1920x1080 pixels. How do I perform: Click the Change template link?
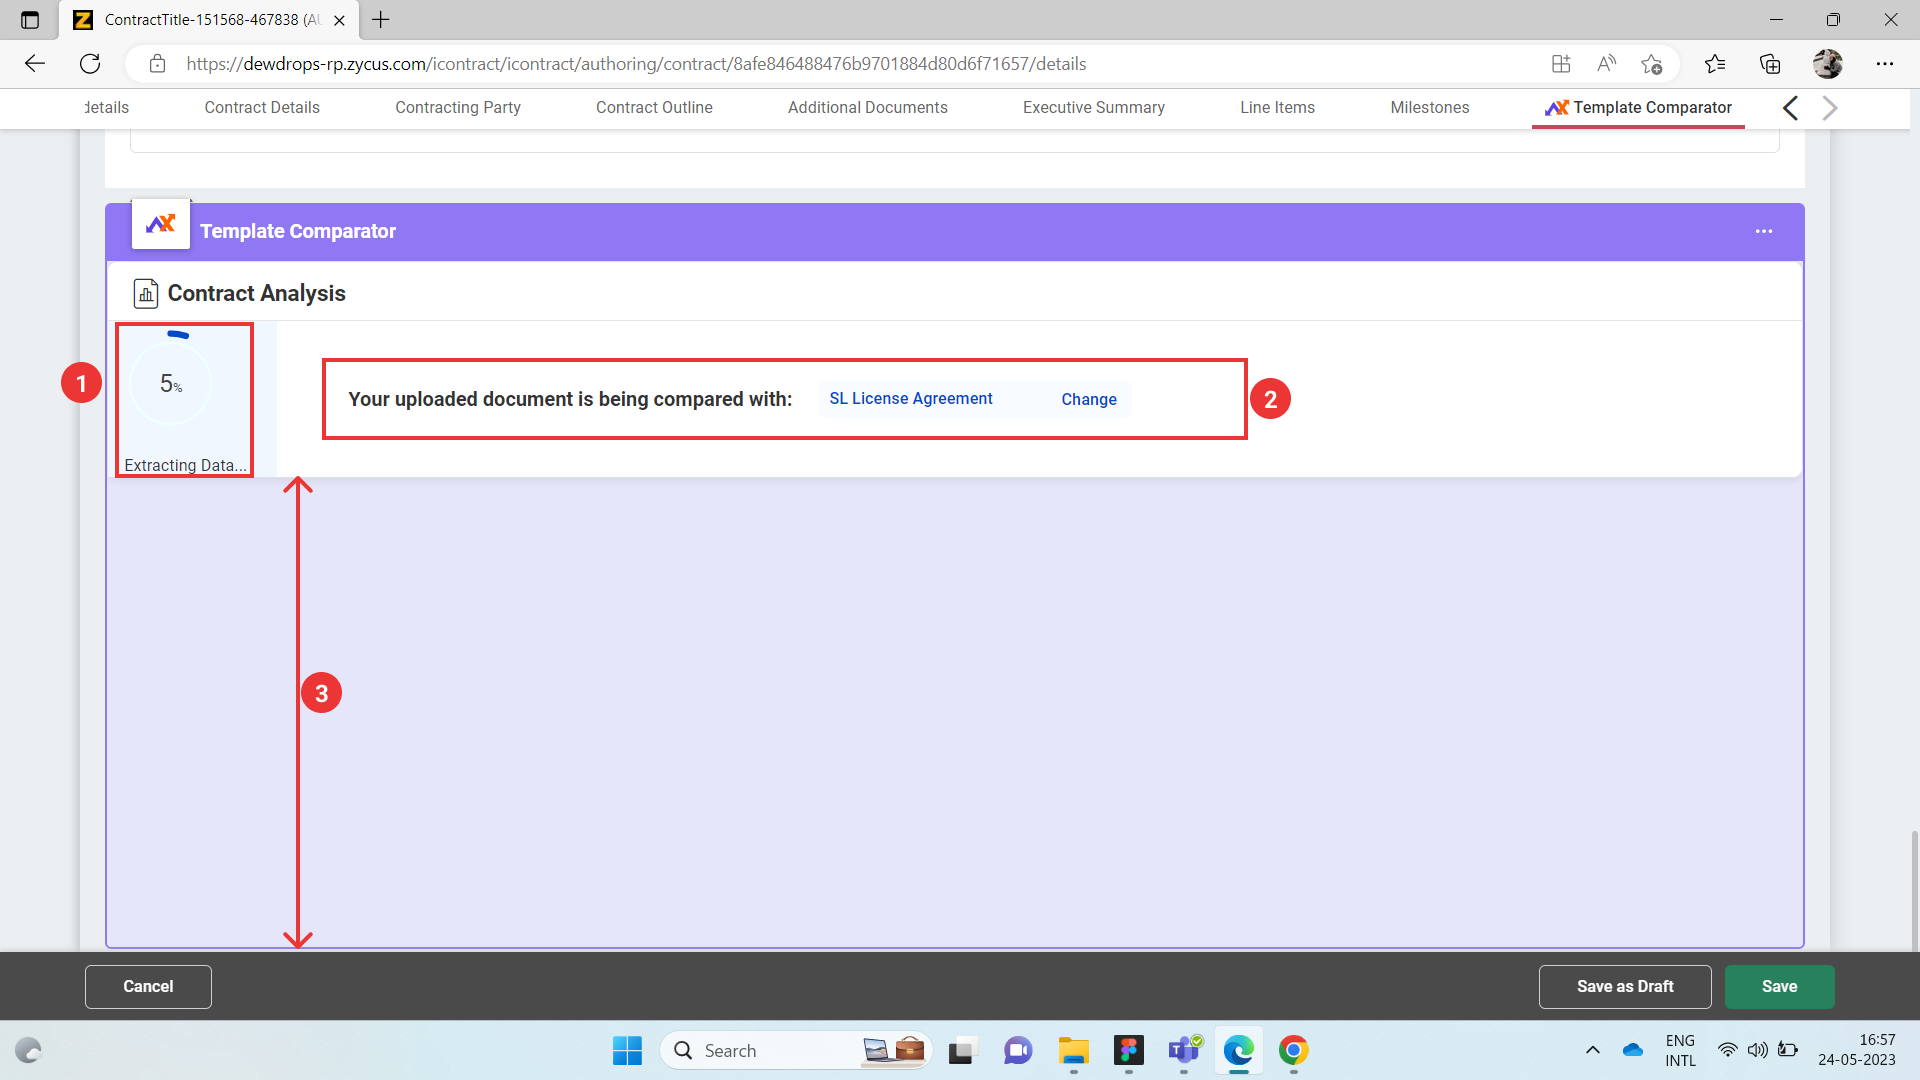(1088, 399)
